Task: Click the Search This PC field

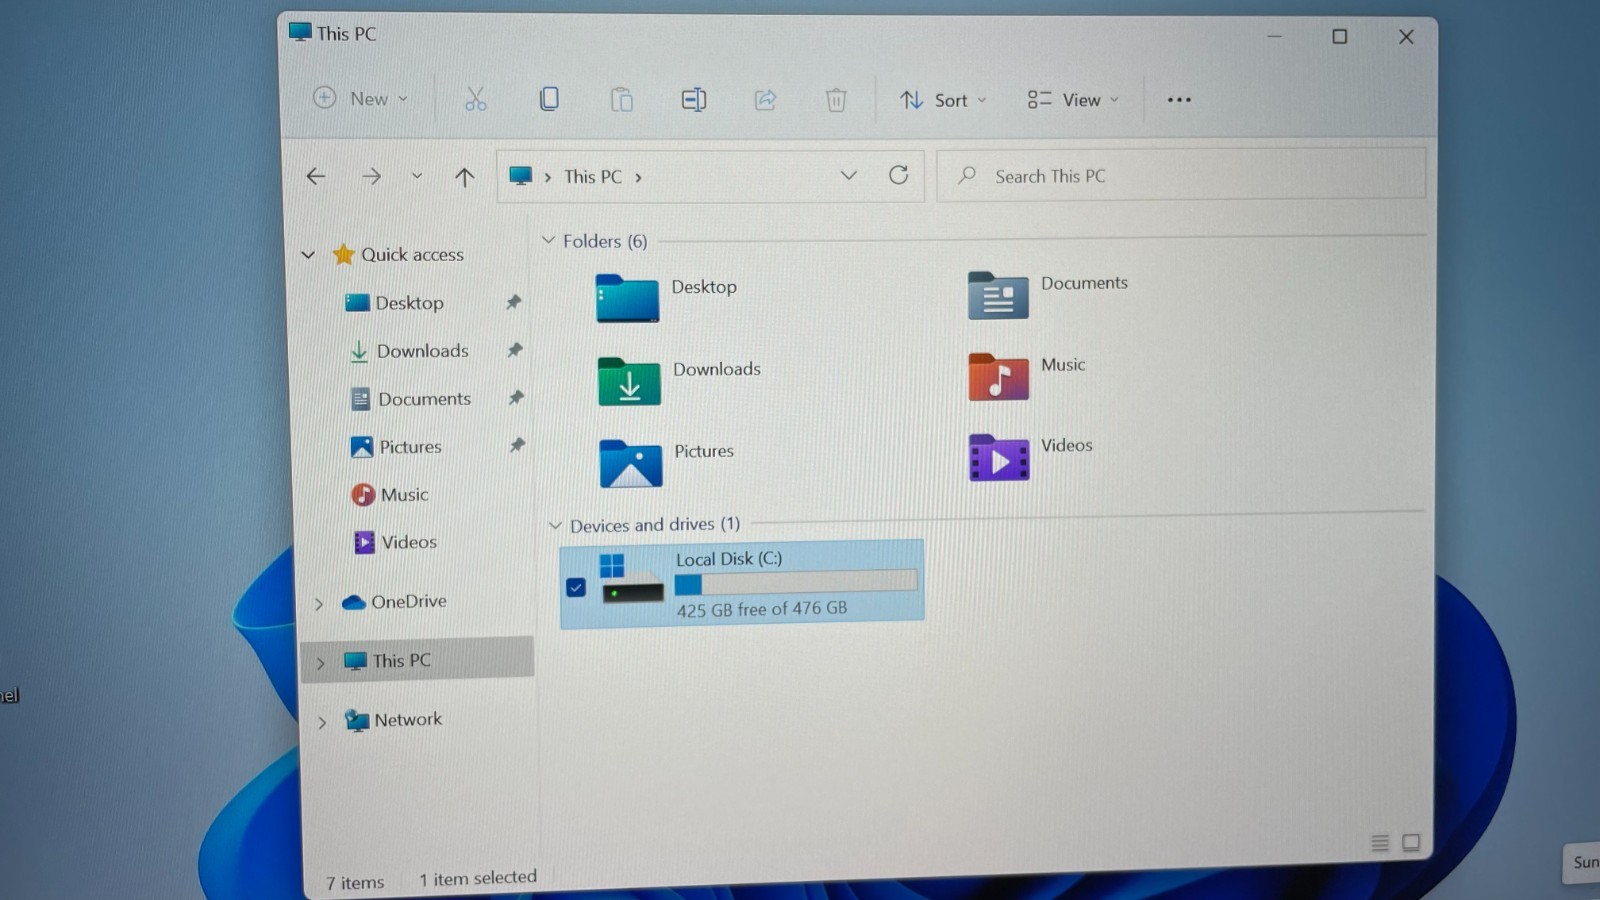Action: tap(1181, 175)
